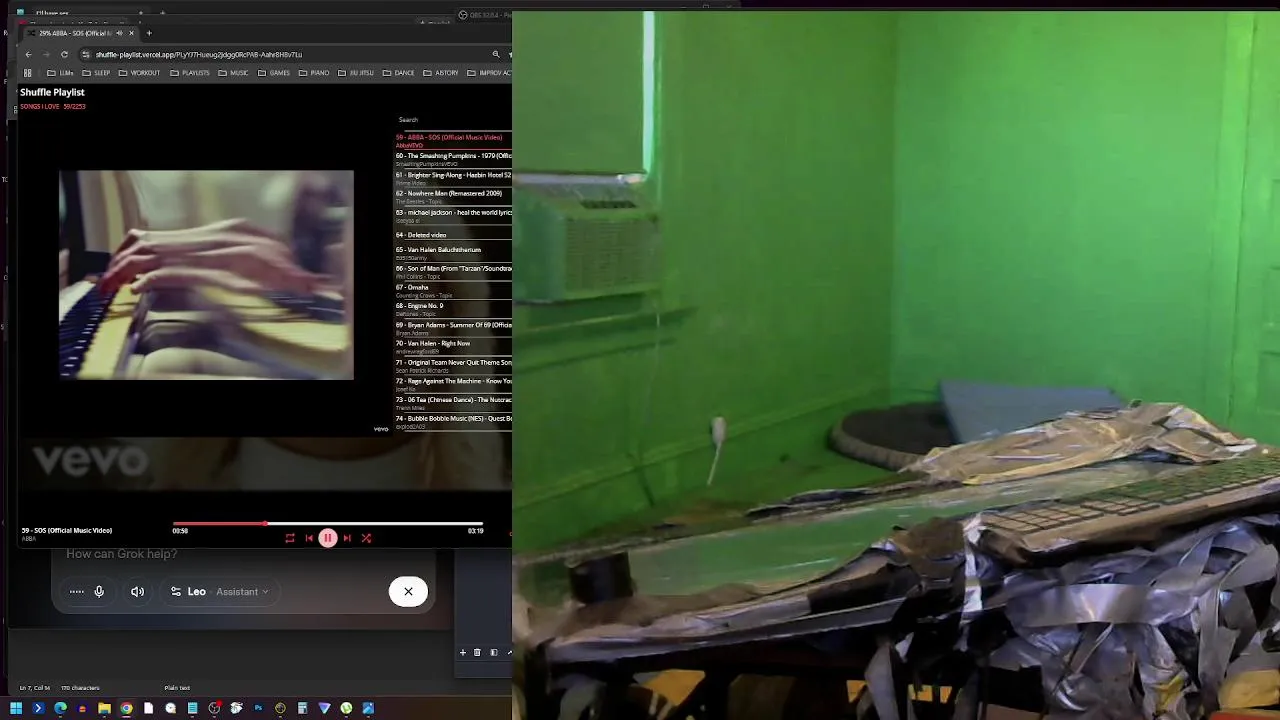The image size is (1280, 720).
Task: Close the Grok voice mode with X
Action: tap(408, 592)
